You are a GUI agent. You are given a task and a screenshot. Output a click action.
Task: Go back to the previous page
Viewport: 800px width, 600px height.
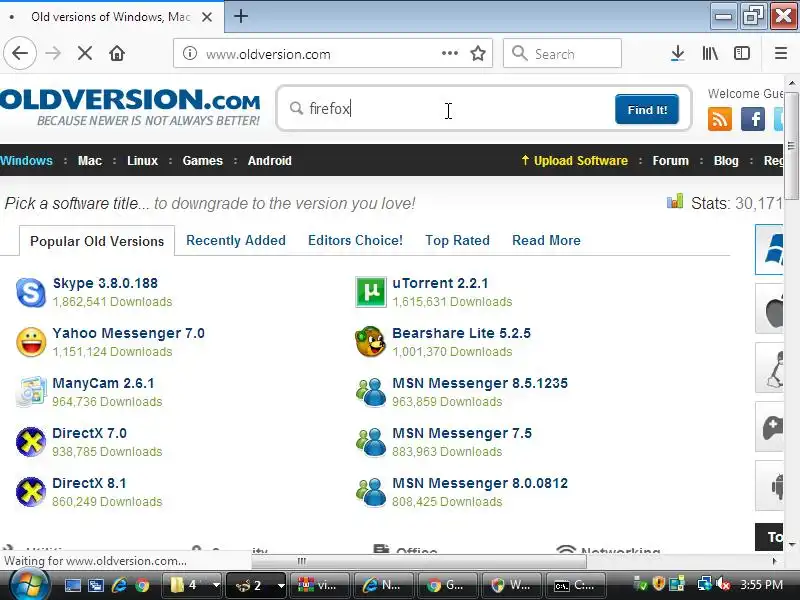[20, 53]
